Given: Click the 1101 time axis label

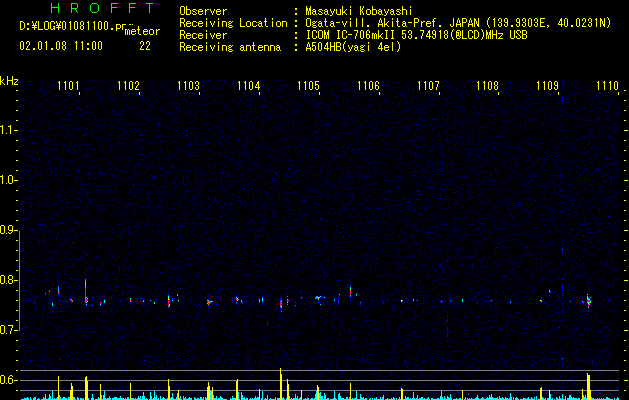Looking at the screenshot, I should 69,85.
